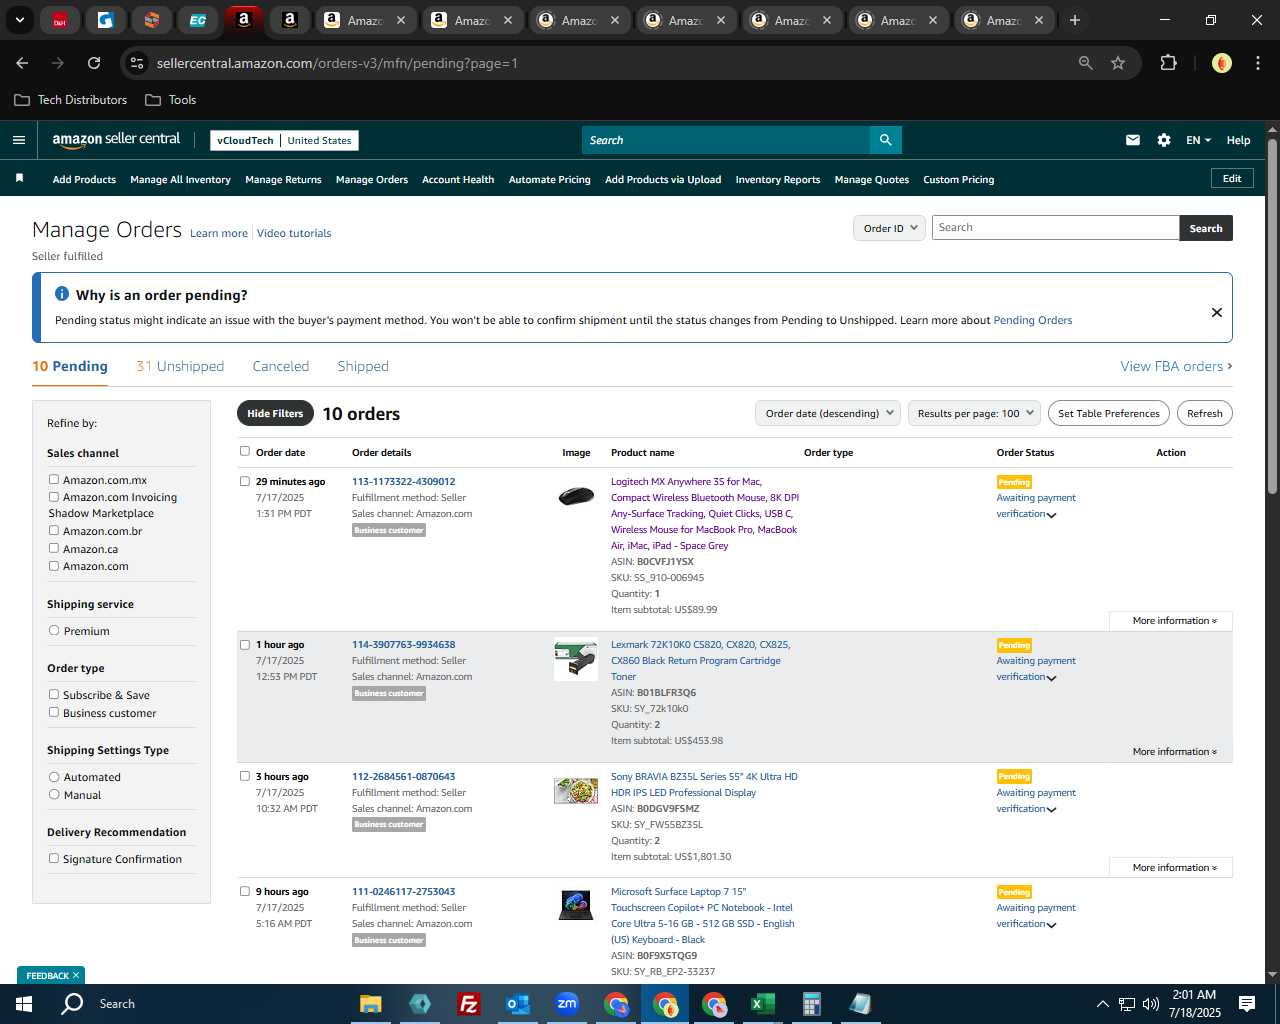The image size is (1280, 1024).
Task: Open the View FBA orders link
Action: (x=1176, y=366)
